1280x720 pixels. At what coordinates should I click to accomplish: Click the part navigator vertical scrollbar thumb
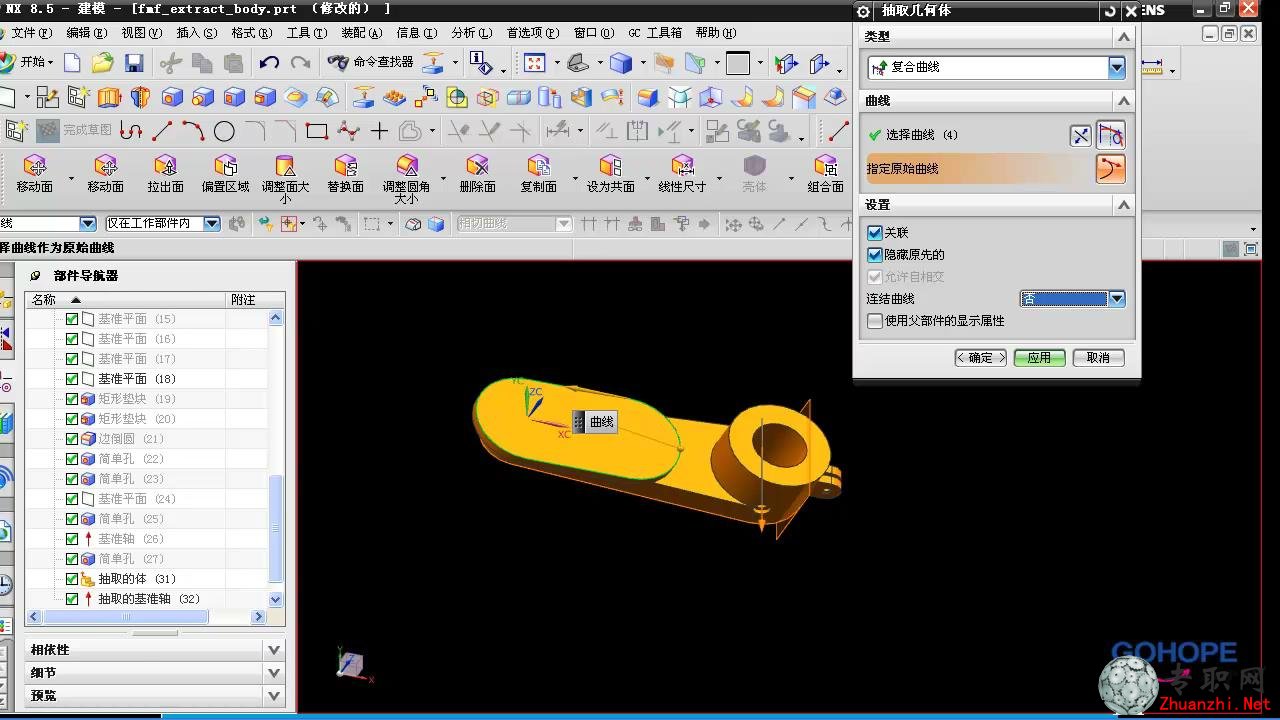tap(276, 527)
